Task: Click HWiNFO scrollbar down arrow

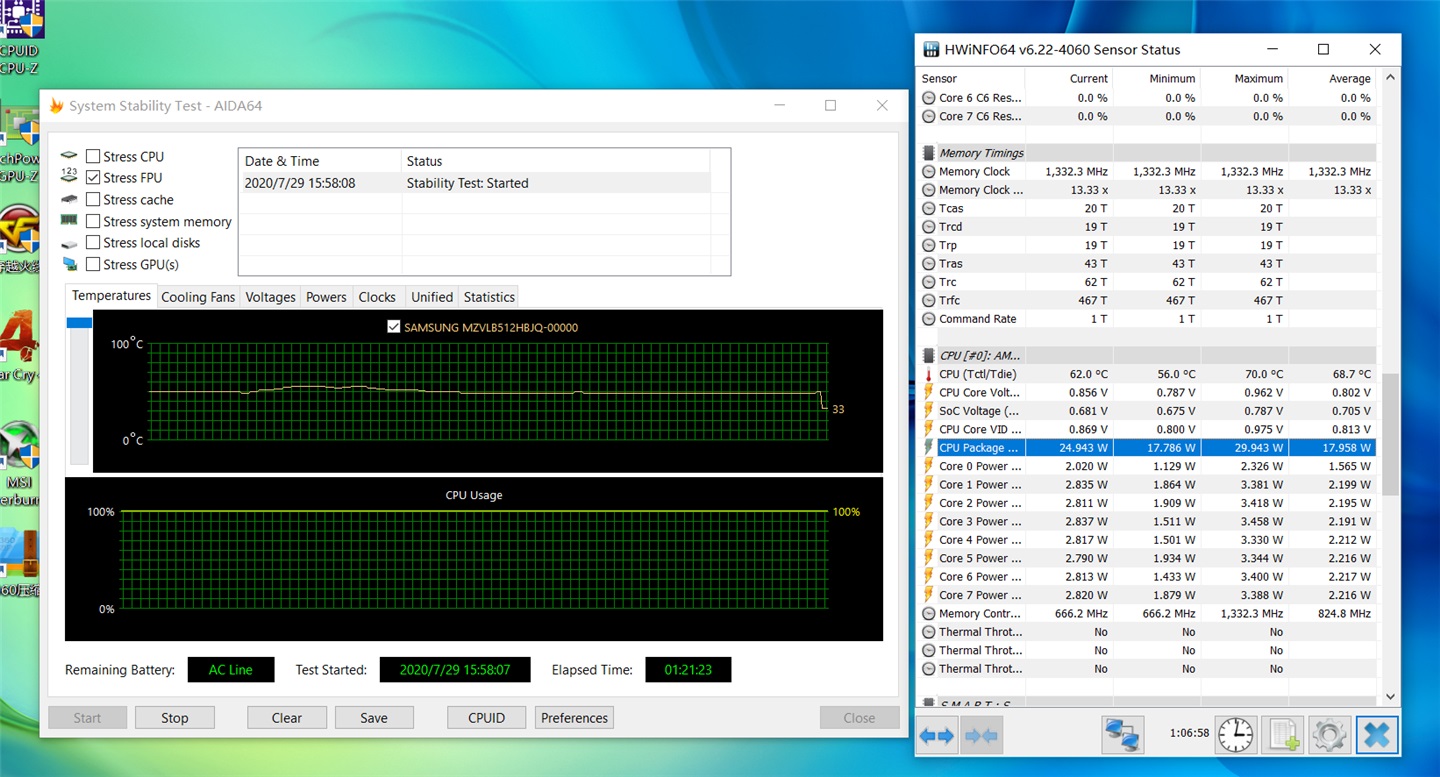Action: click(1390, 697)
